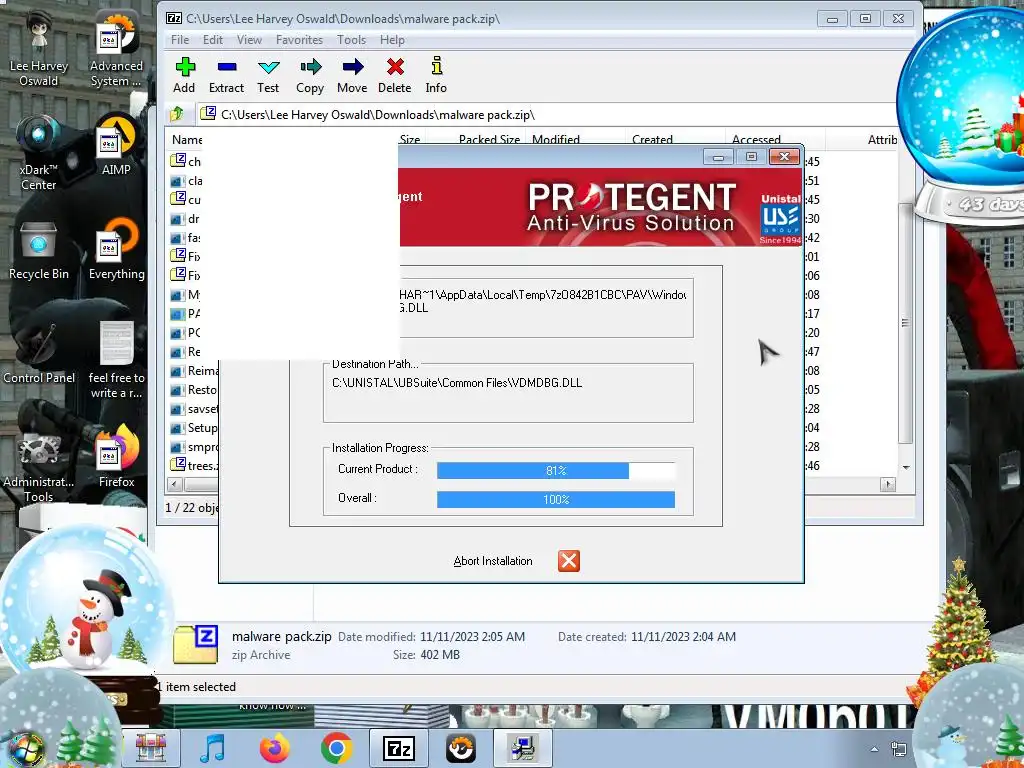
Task: Select the Copy toolbar icon
Action: coord(310,76)
